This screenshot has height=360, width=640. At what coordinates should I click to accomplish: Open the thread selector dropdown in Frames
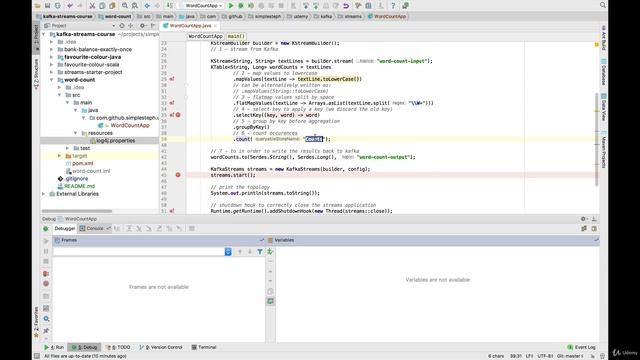(x=228, y=252)
